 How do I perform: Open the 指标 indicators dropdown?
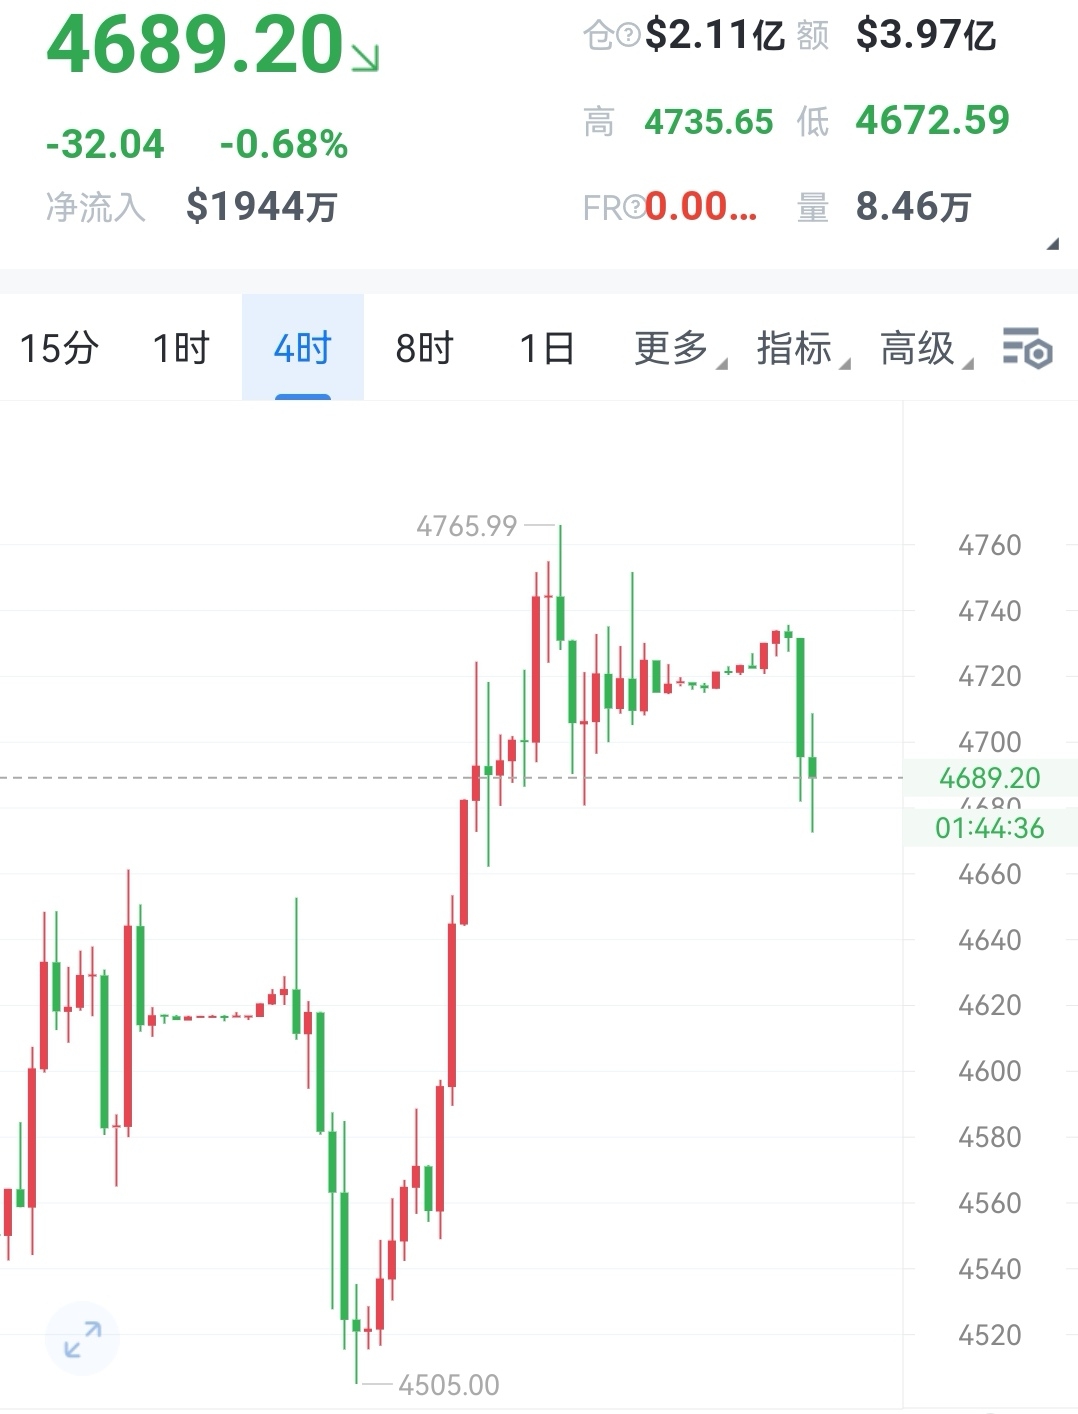802,348
